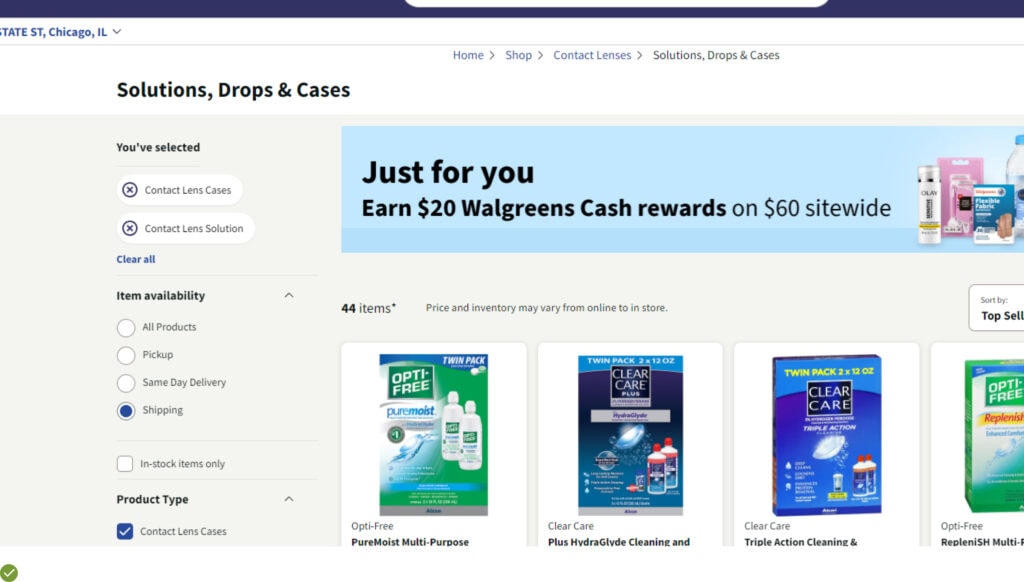Choose Same Day Delivery radio option
Screen dimensions: 1024x582
(x=126, y=383)
